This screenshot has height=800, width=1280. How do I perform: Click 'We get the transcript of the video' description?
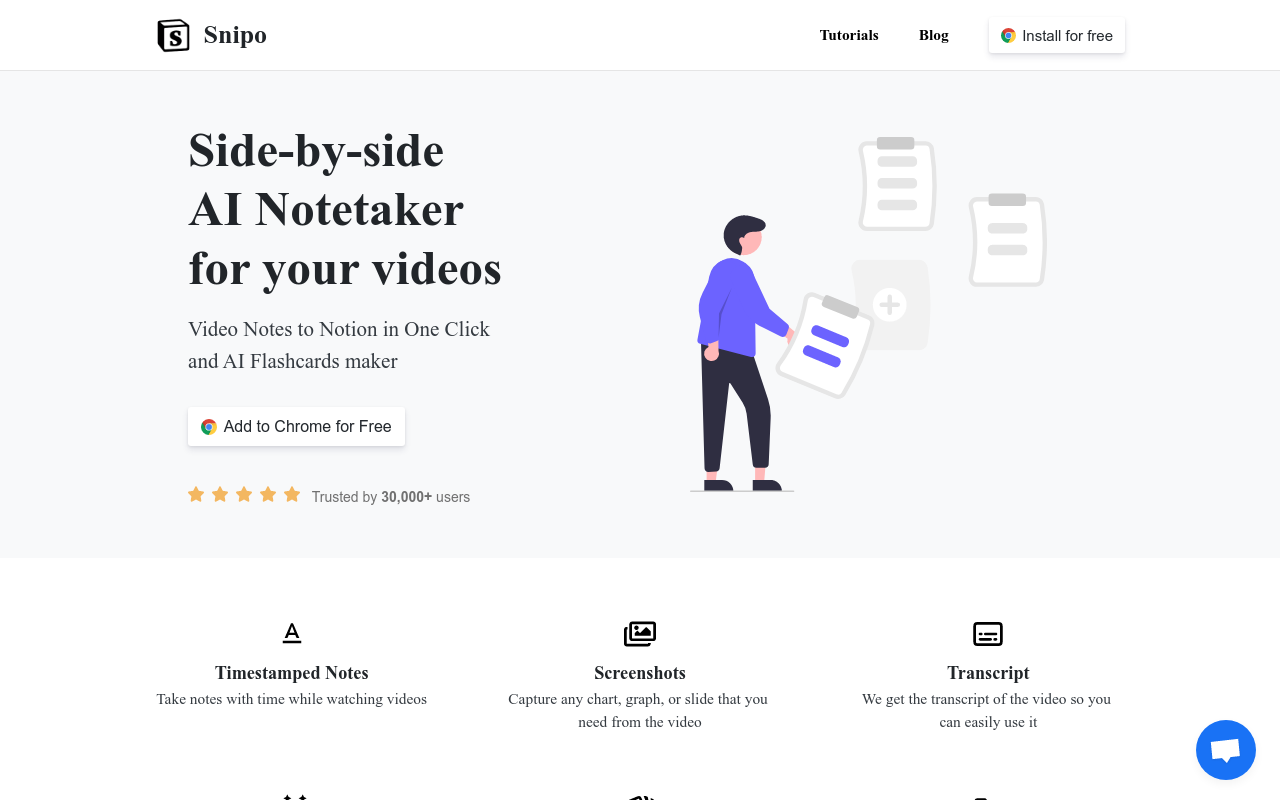click(987, 710)
